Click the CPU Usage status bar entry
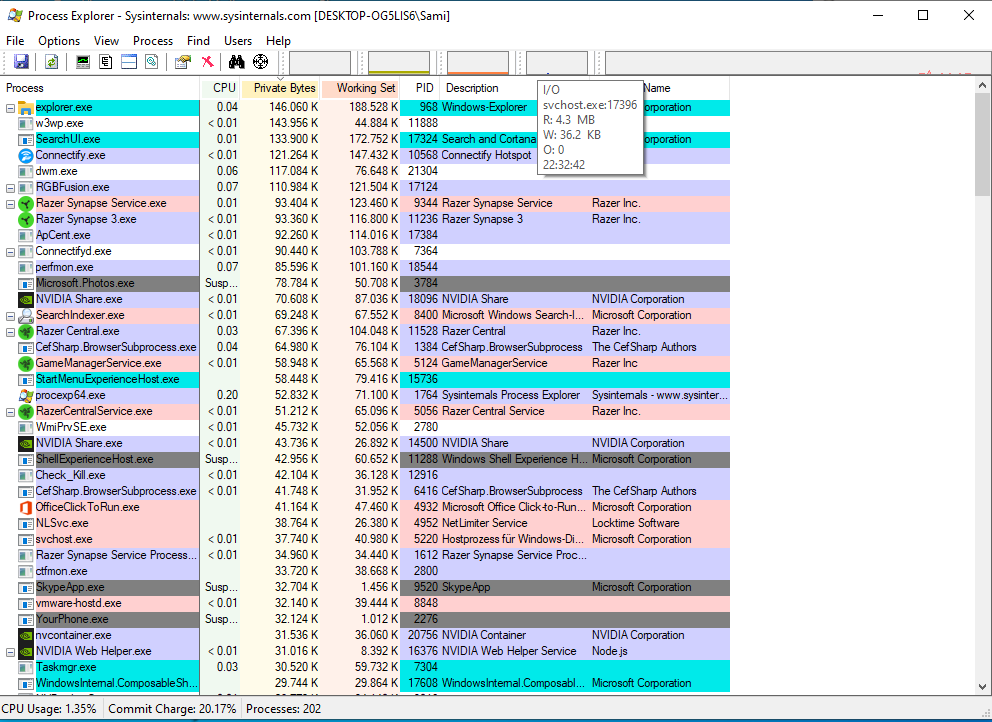 [x=49, y=709]
